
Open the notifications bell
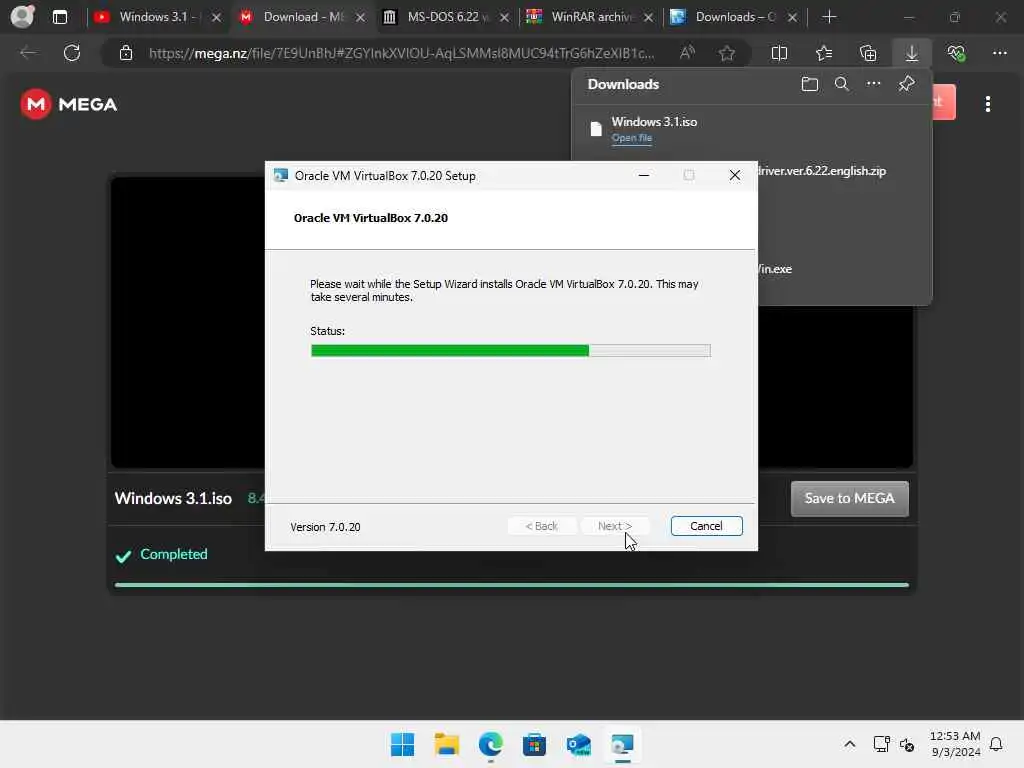[997, 744]
